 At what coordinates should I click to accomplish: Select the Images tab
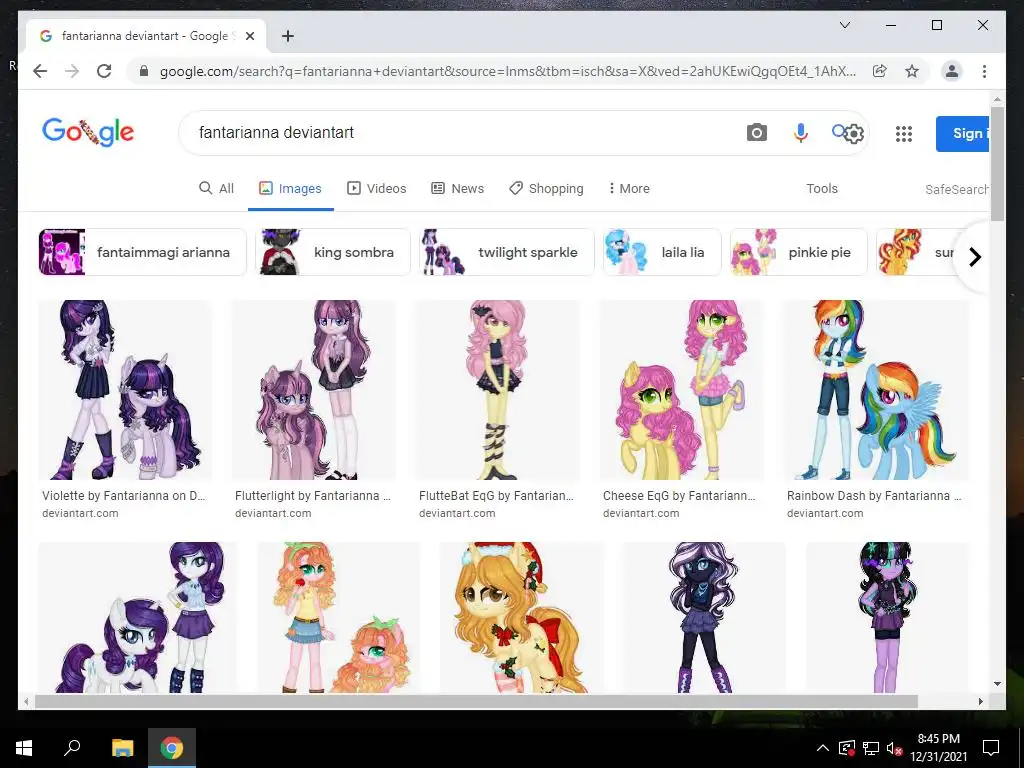point(291,188)
